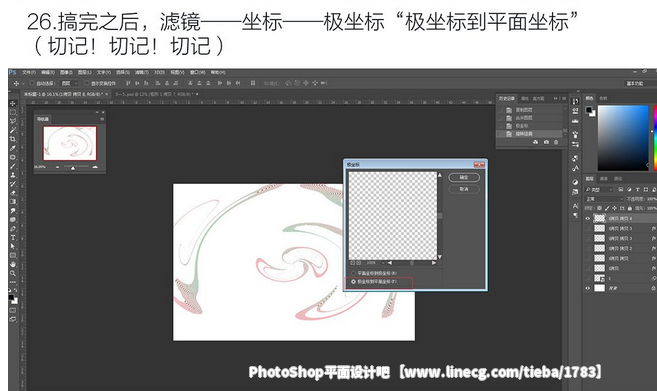Select the Brush tool
Viewport: 657px width, 391px height.
click(13, 166)
